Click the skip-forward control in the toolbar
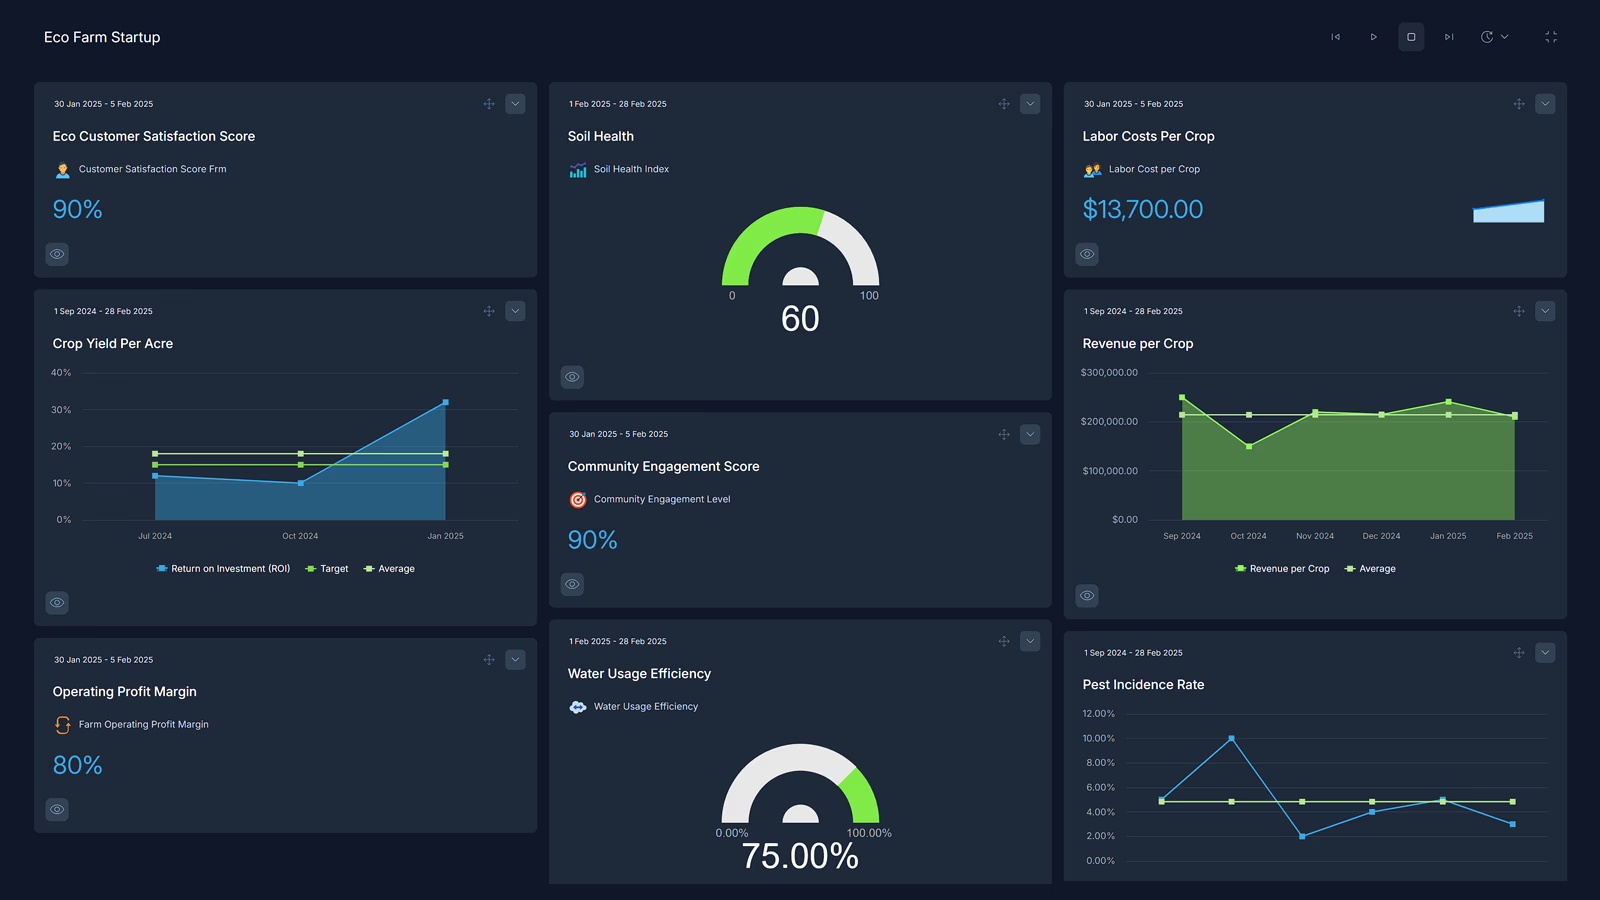The height and width of the screenshot is (900, 1600). point(1448,36)
